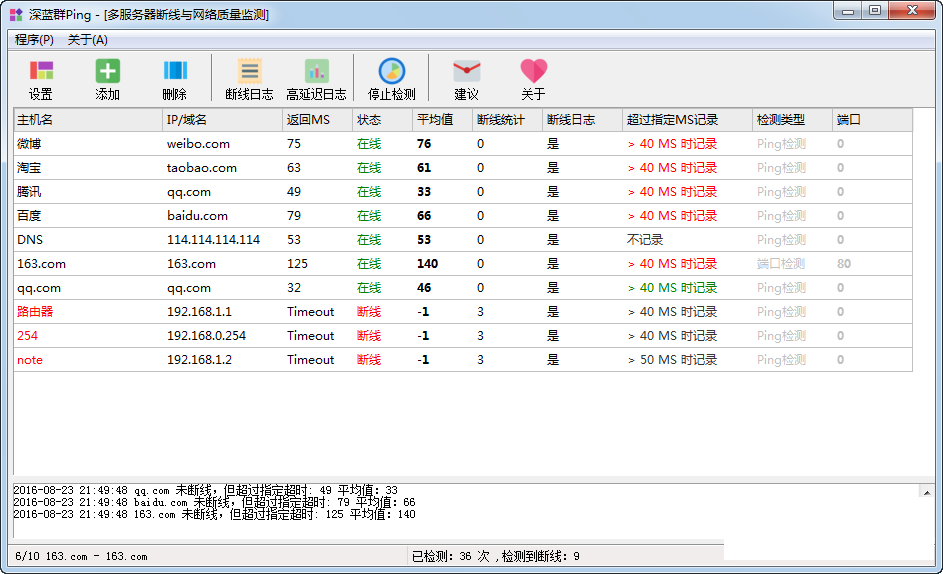The height and width of the screenshot is (574, 943).
Task: Close the 深蓝群Ping window
Action: tap(912, 11)
